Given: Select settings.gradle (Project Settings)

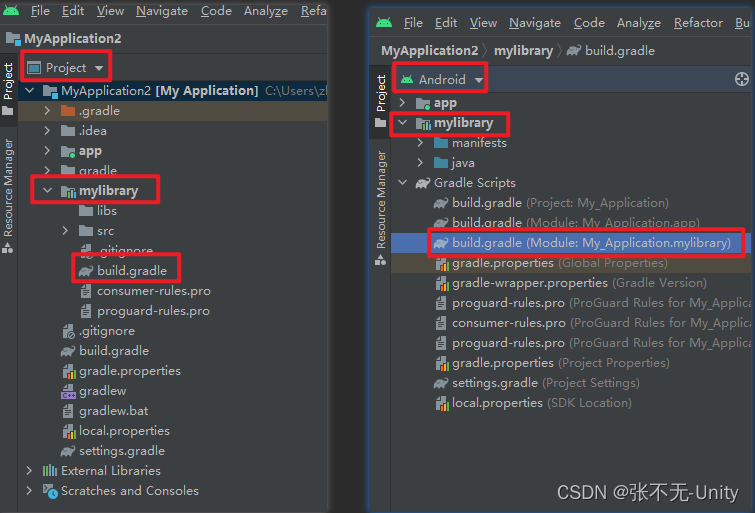Looking at the screenshot, I should click(537, 383).
